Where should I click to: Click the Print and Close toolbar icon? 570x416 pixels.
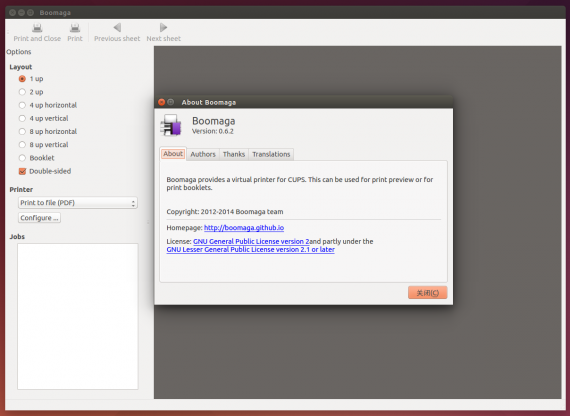click(x=37, y=28)
